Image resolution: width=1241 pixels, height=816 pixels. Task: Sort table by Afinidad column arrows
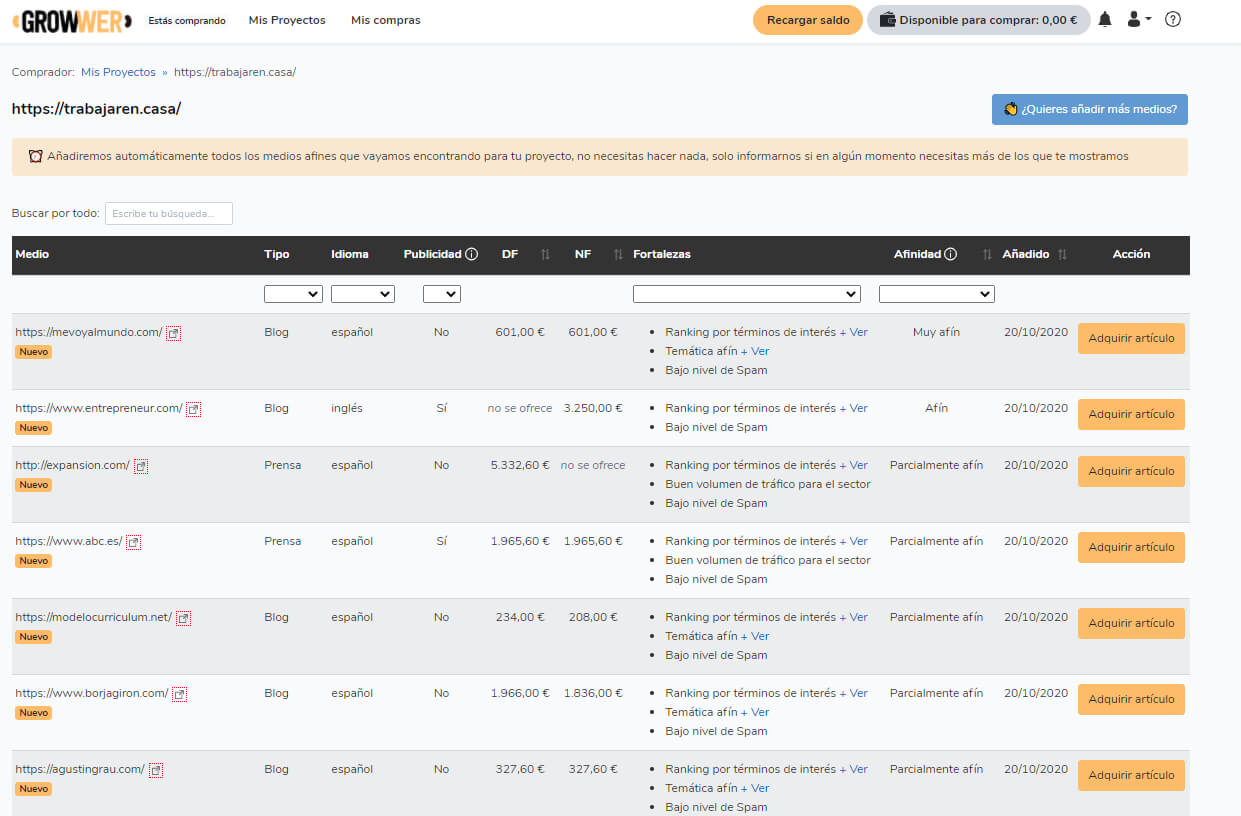click(x=987, y=255)
